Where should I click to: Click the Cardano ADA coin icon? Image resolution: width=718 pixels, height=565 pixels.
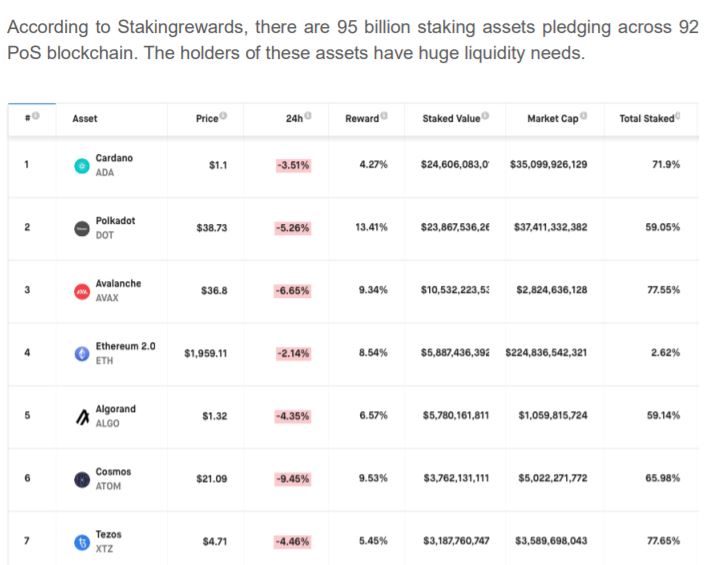[x=82, y=166]
